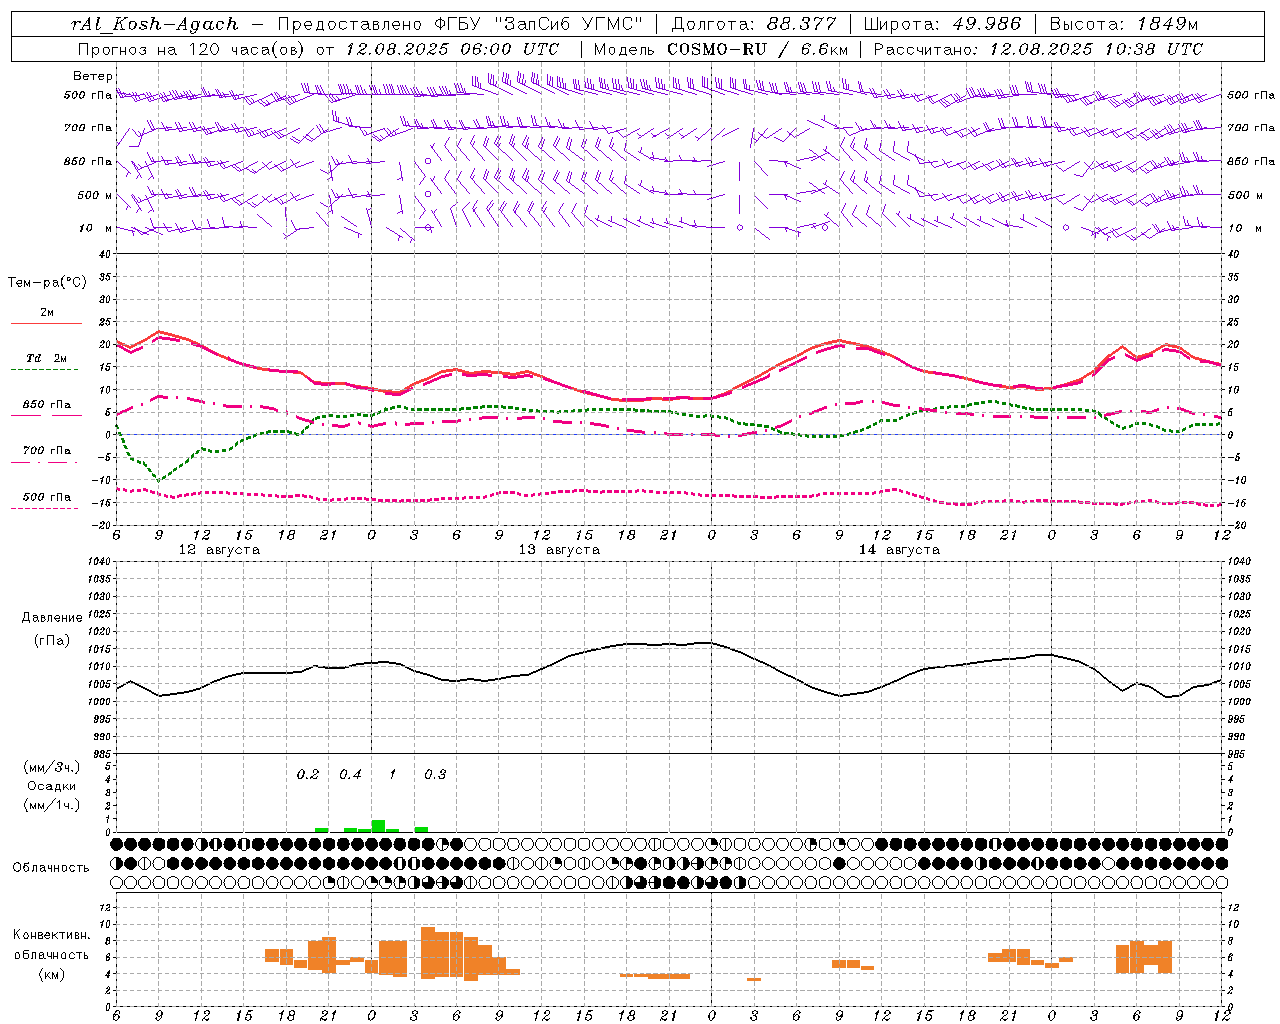Click the latitude value Широта: 49.986
This screenshot has width=1280, height=1024.
pyautogui.click(x=942, y=24)
